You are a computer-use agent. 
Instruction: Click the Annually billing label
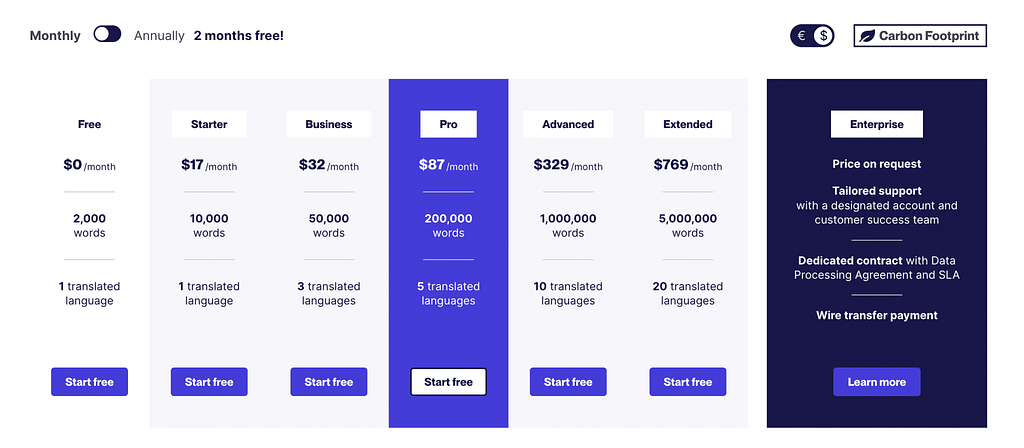160,36
